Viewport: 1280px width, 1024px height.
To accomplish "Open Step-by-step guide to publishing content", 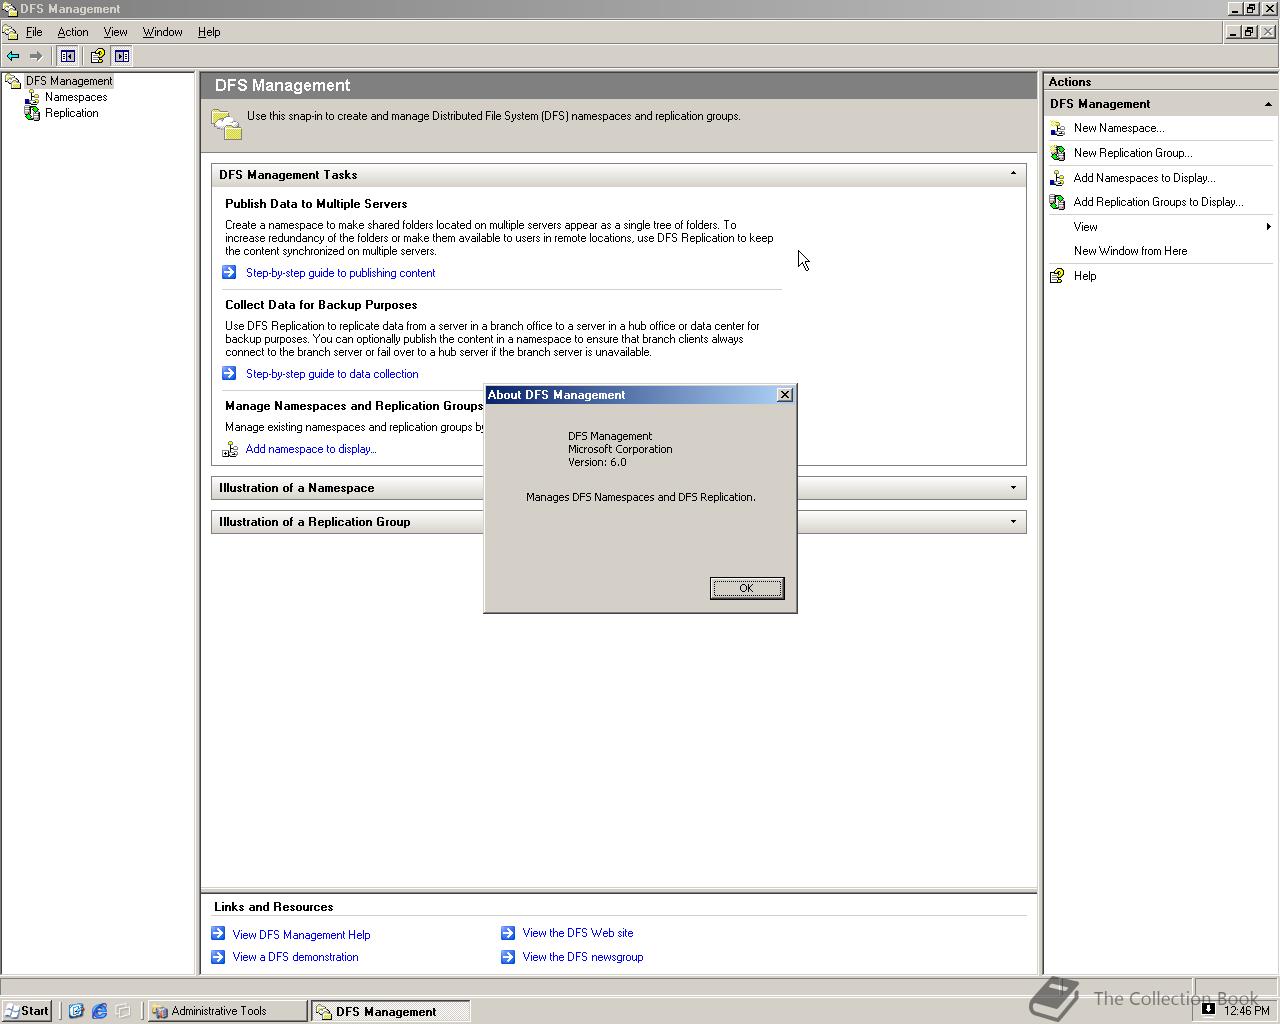I will tap(340, 273).
